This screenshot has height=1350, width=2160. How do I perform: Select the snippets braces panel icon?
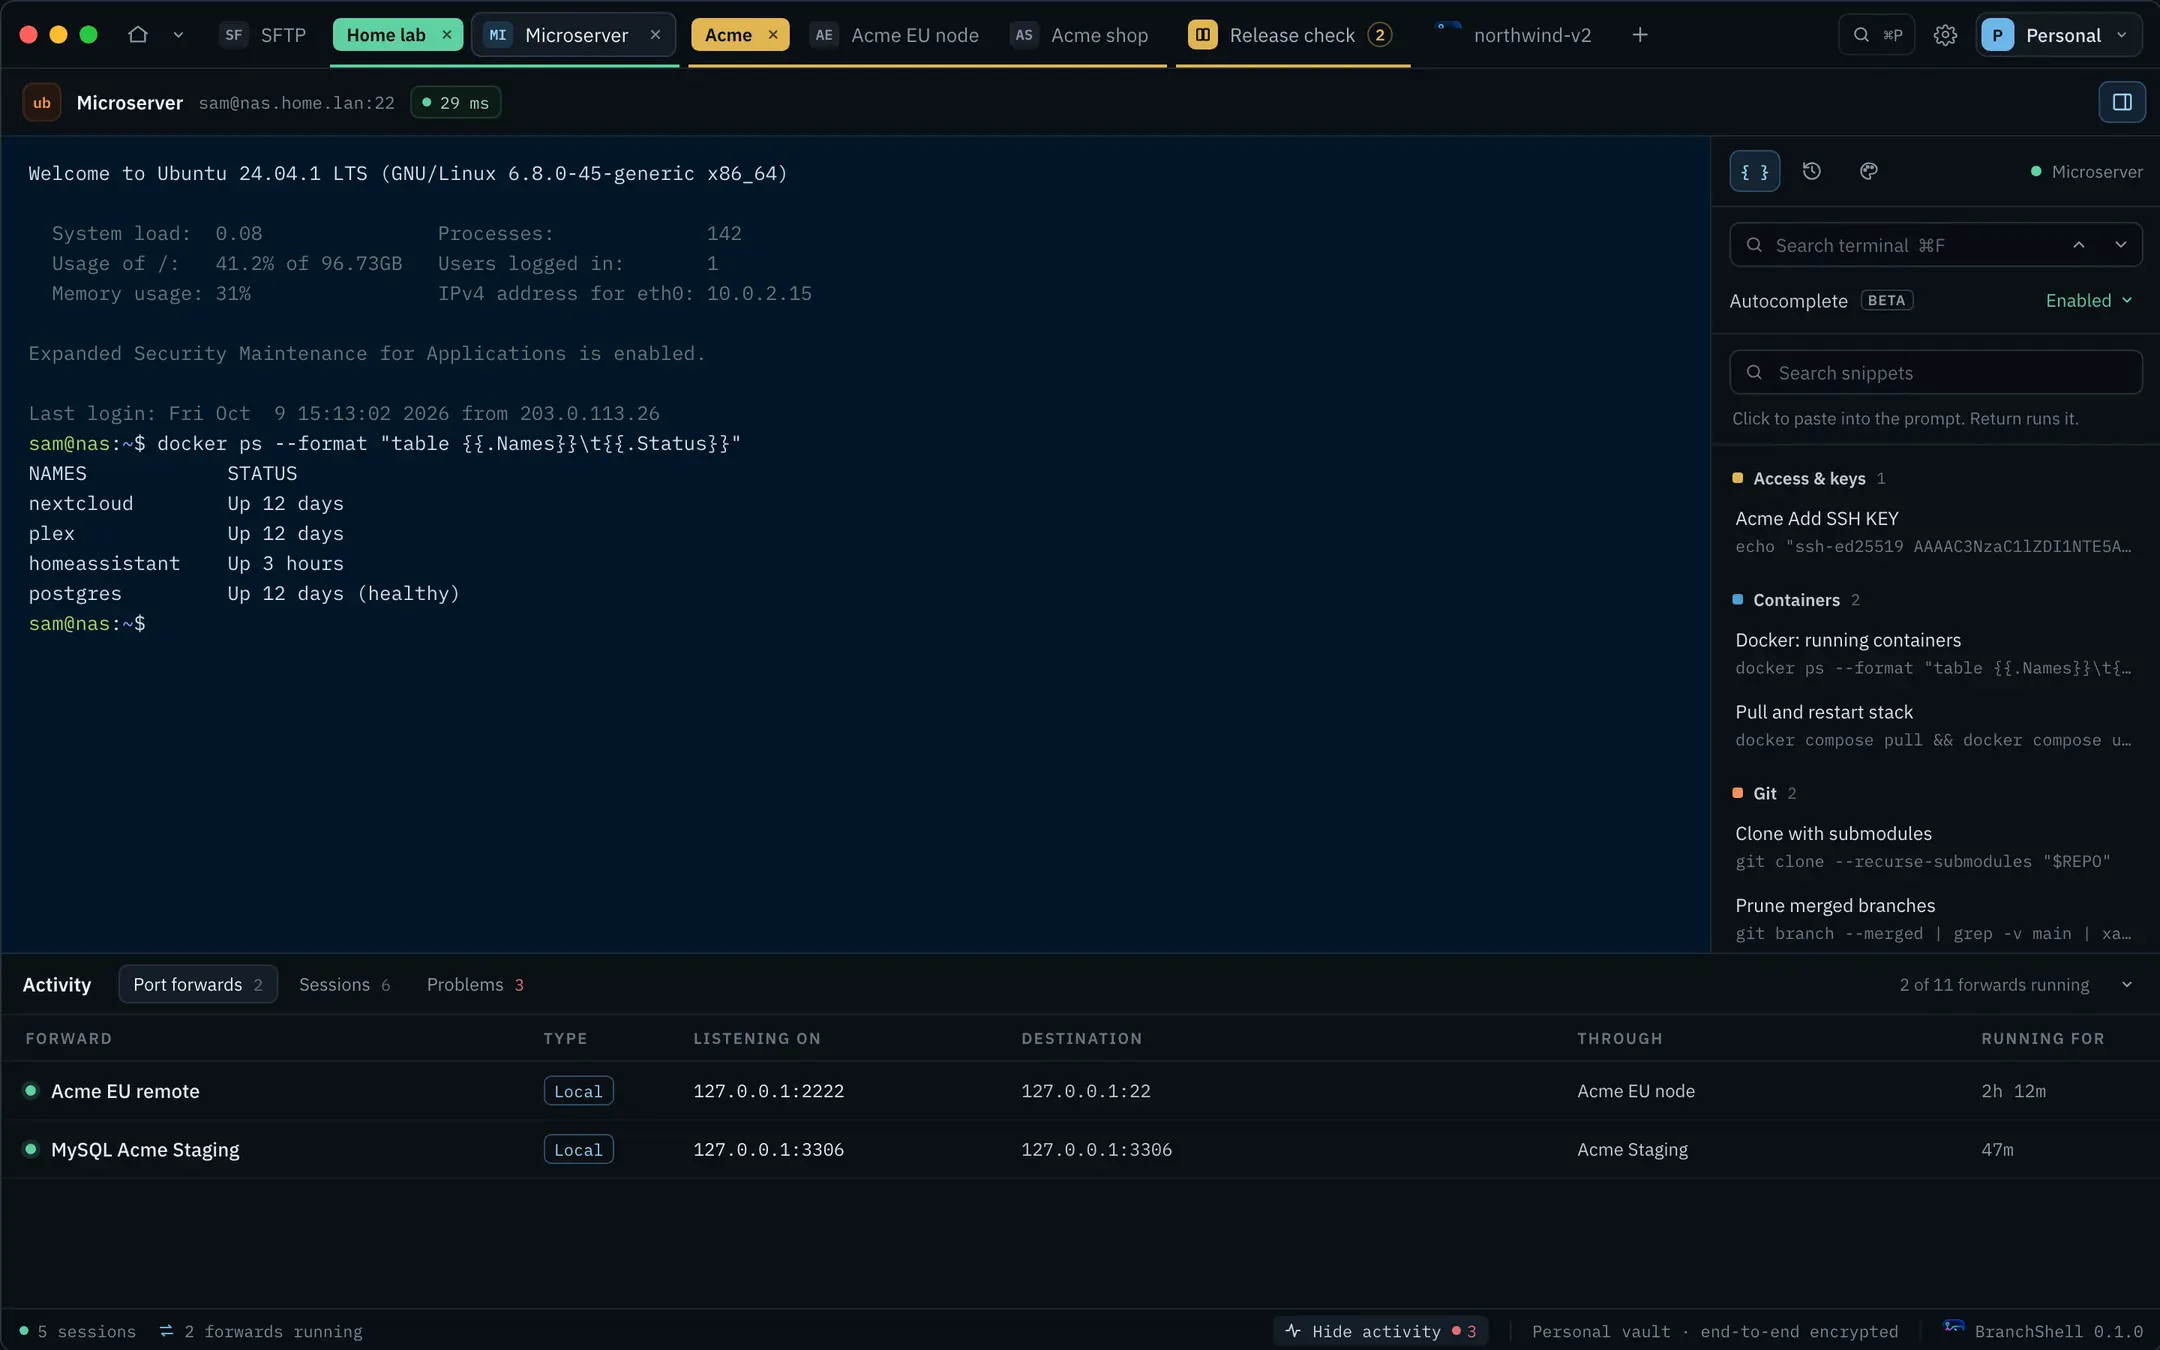1755,172
